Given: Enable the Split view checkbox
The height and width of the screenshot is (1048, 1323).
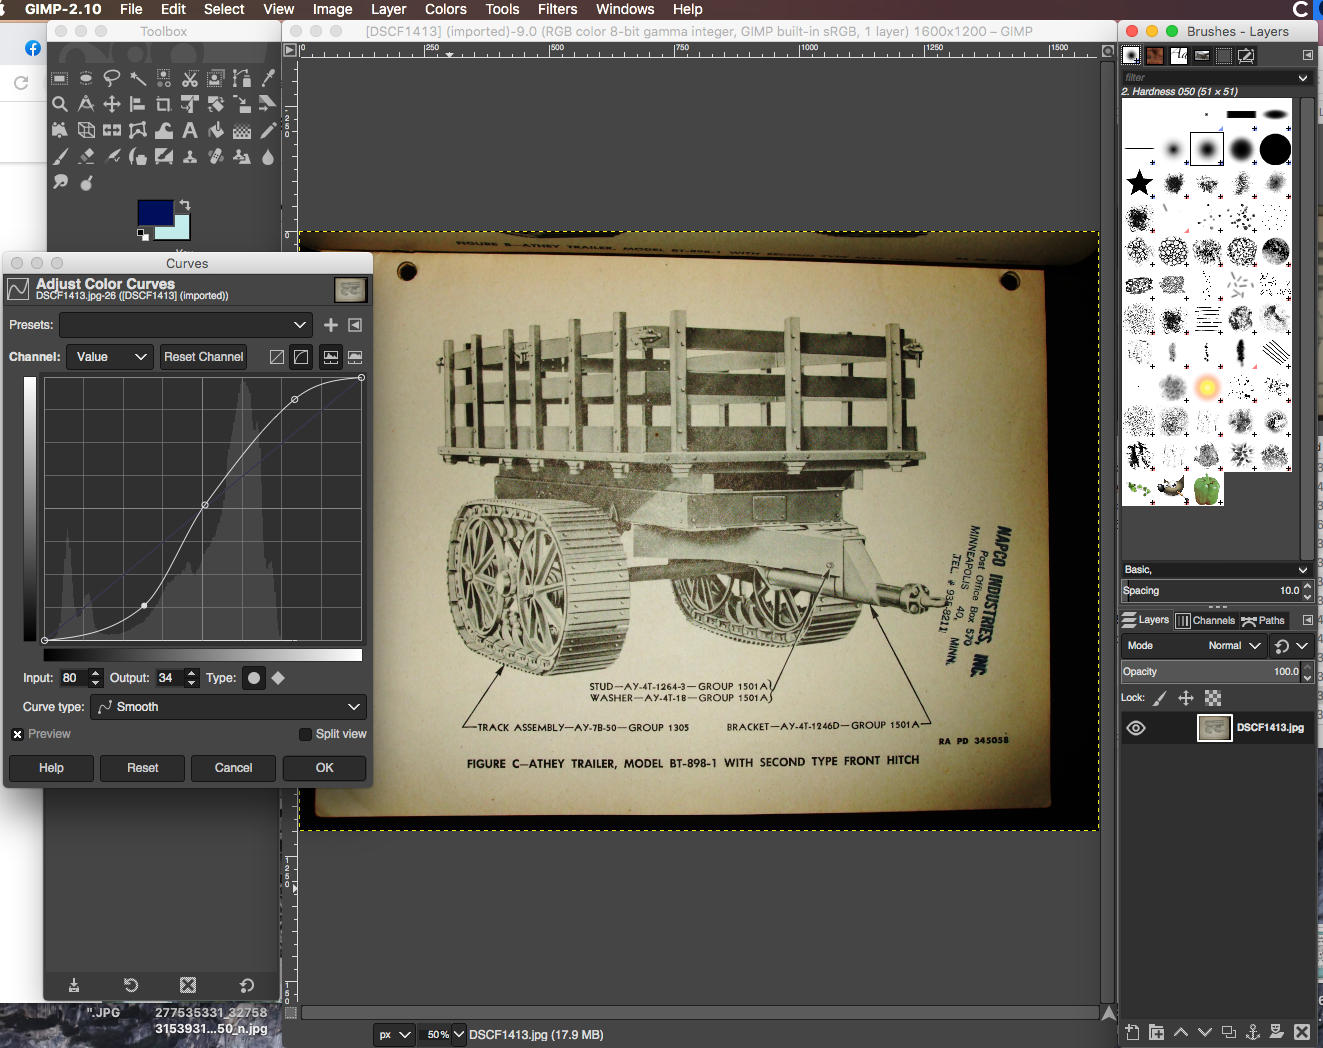Looking at the screenshot, I should pos(306,734).
